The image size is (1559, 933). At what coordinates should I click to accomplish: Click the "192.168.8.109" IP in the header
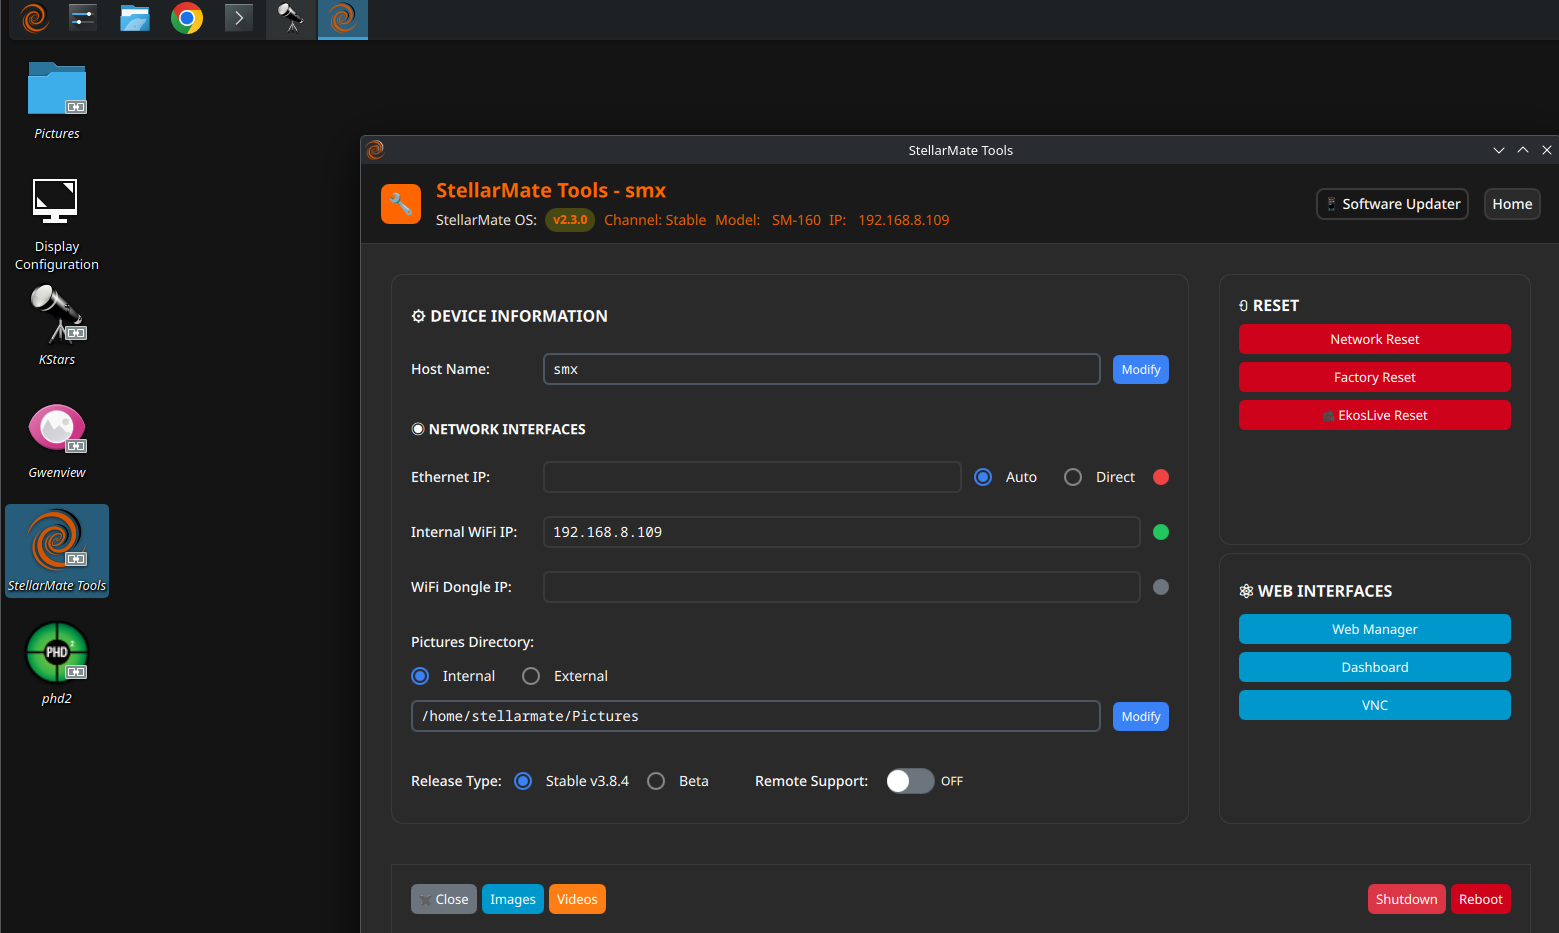tap(904, 220)
